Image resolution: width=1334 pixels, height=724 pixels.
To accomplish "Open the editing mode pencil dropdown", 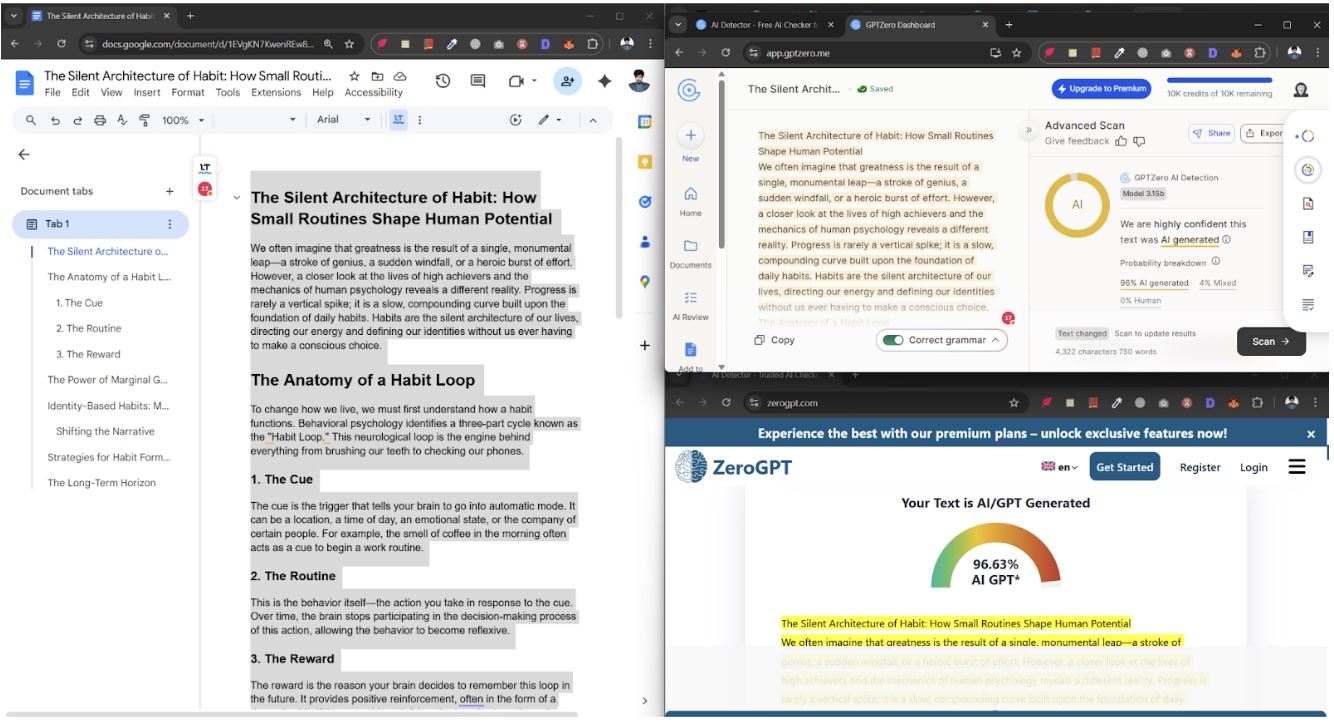I will point(549,120).
